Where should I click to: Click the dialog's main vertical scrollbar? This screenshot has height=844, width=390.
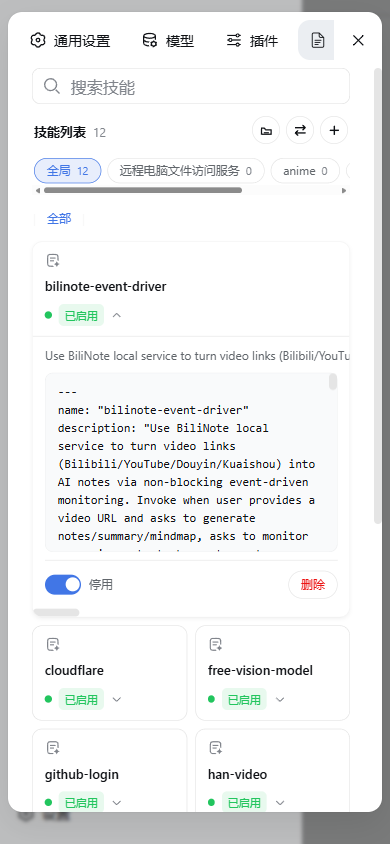(378, 296)
